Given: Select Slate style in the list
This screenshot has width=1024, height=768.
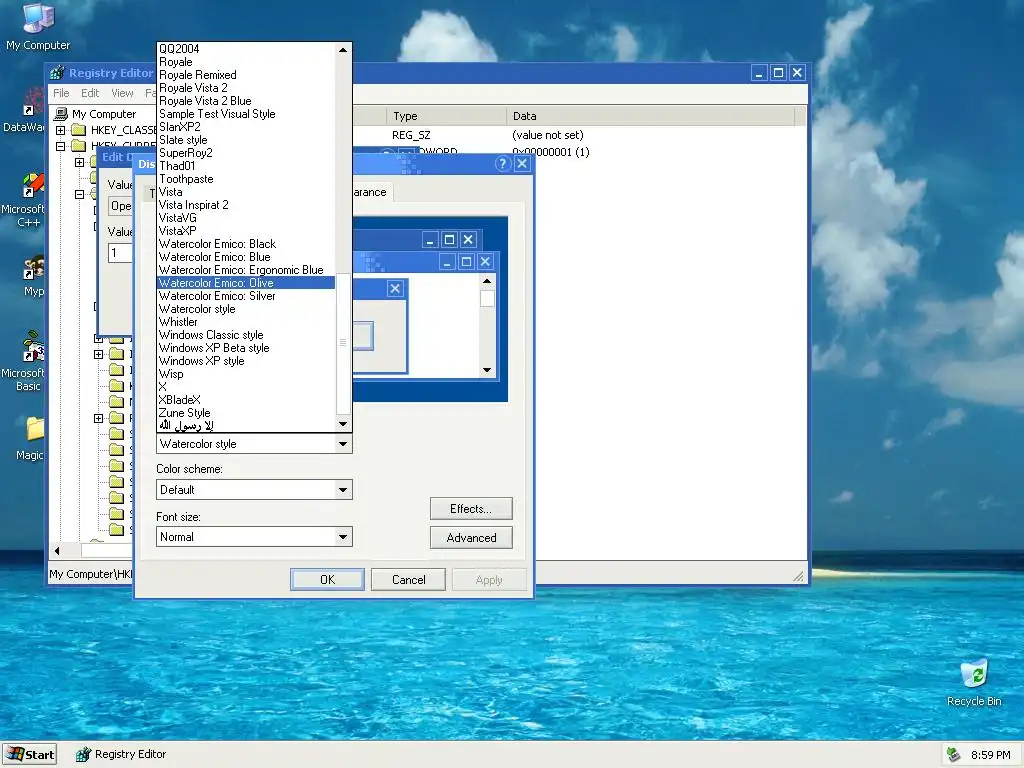Looking at the screenshot, I should pos(246,140).
